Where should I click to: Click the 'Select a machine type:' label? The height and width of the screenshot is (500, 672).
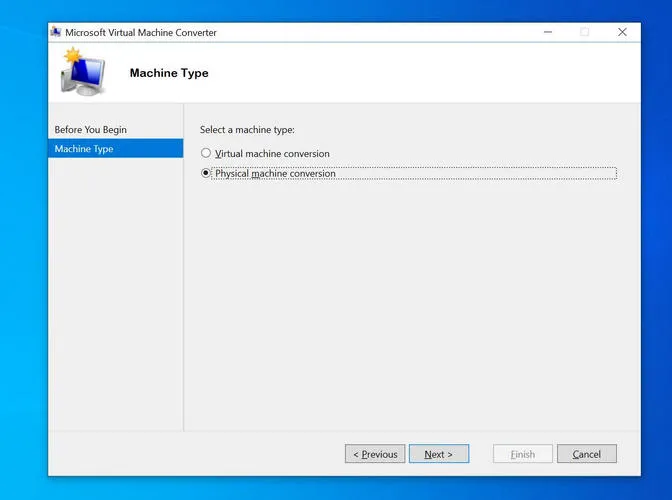[x=247, y=130]
